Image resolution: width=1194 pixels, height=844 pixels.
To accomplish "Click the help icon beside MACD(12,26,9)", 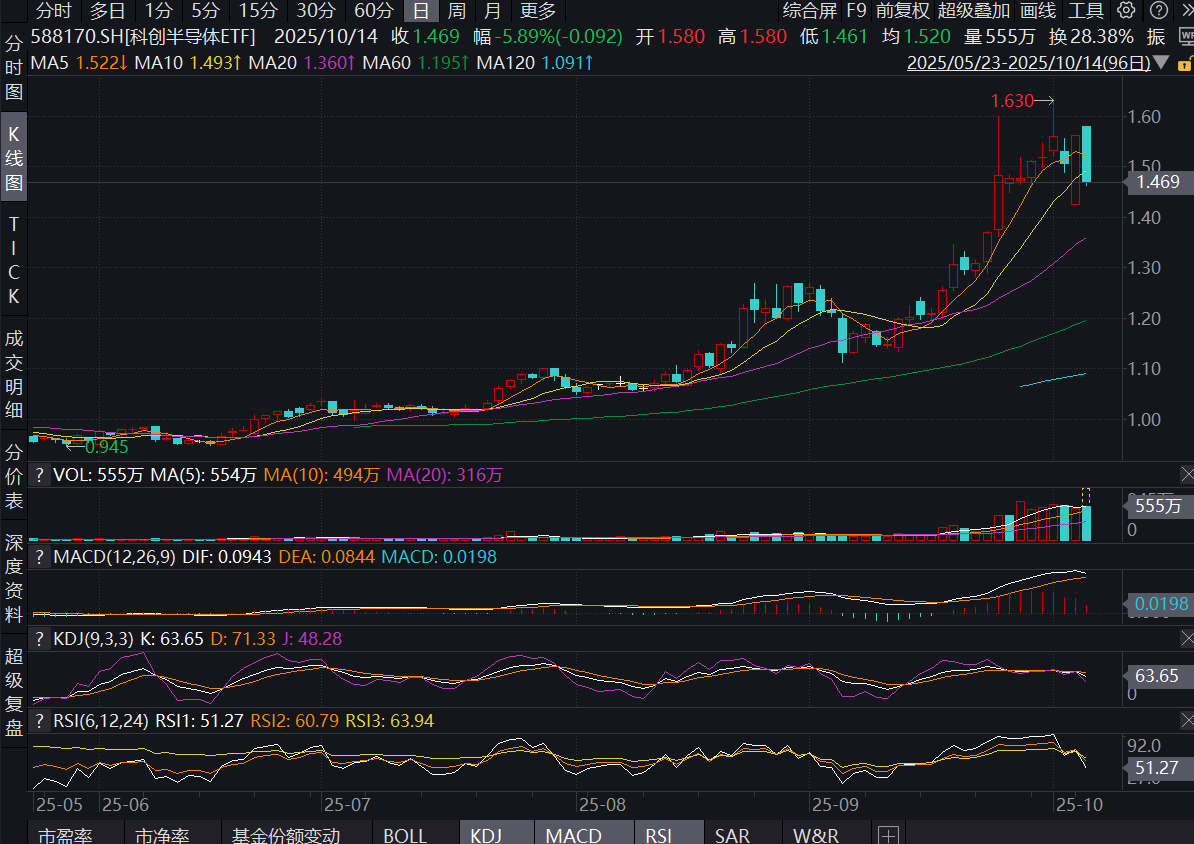I will point(40,556).
